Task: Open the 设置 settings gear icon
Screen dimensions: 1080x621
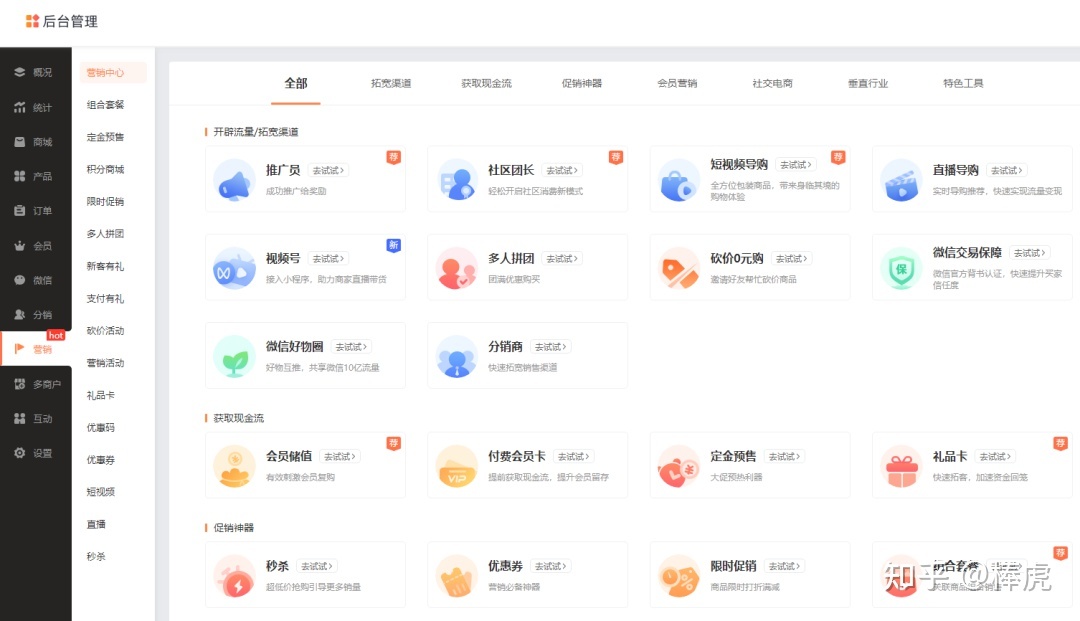Action: (x=19, y=453)
